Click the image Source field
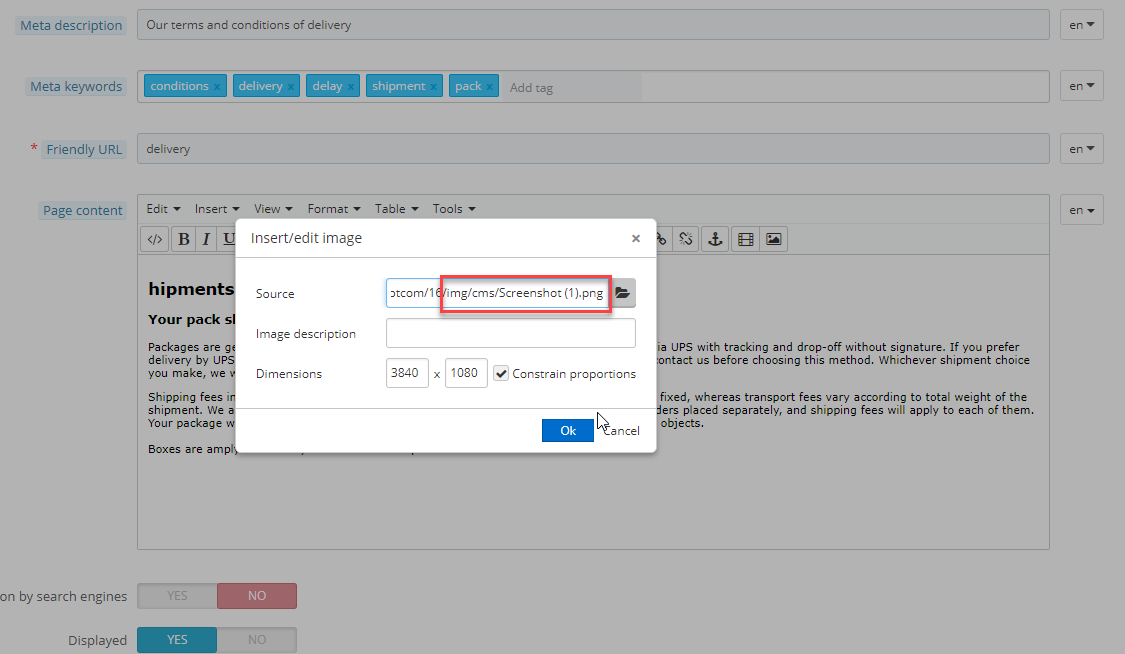The height and width of the screenshot is (654, 1125). (499, 293)
